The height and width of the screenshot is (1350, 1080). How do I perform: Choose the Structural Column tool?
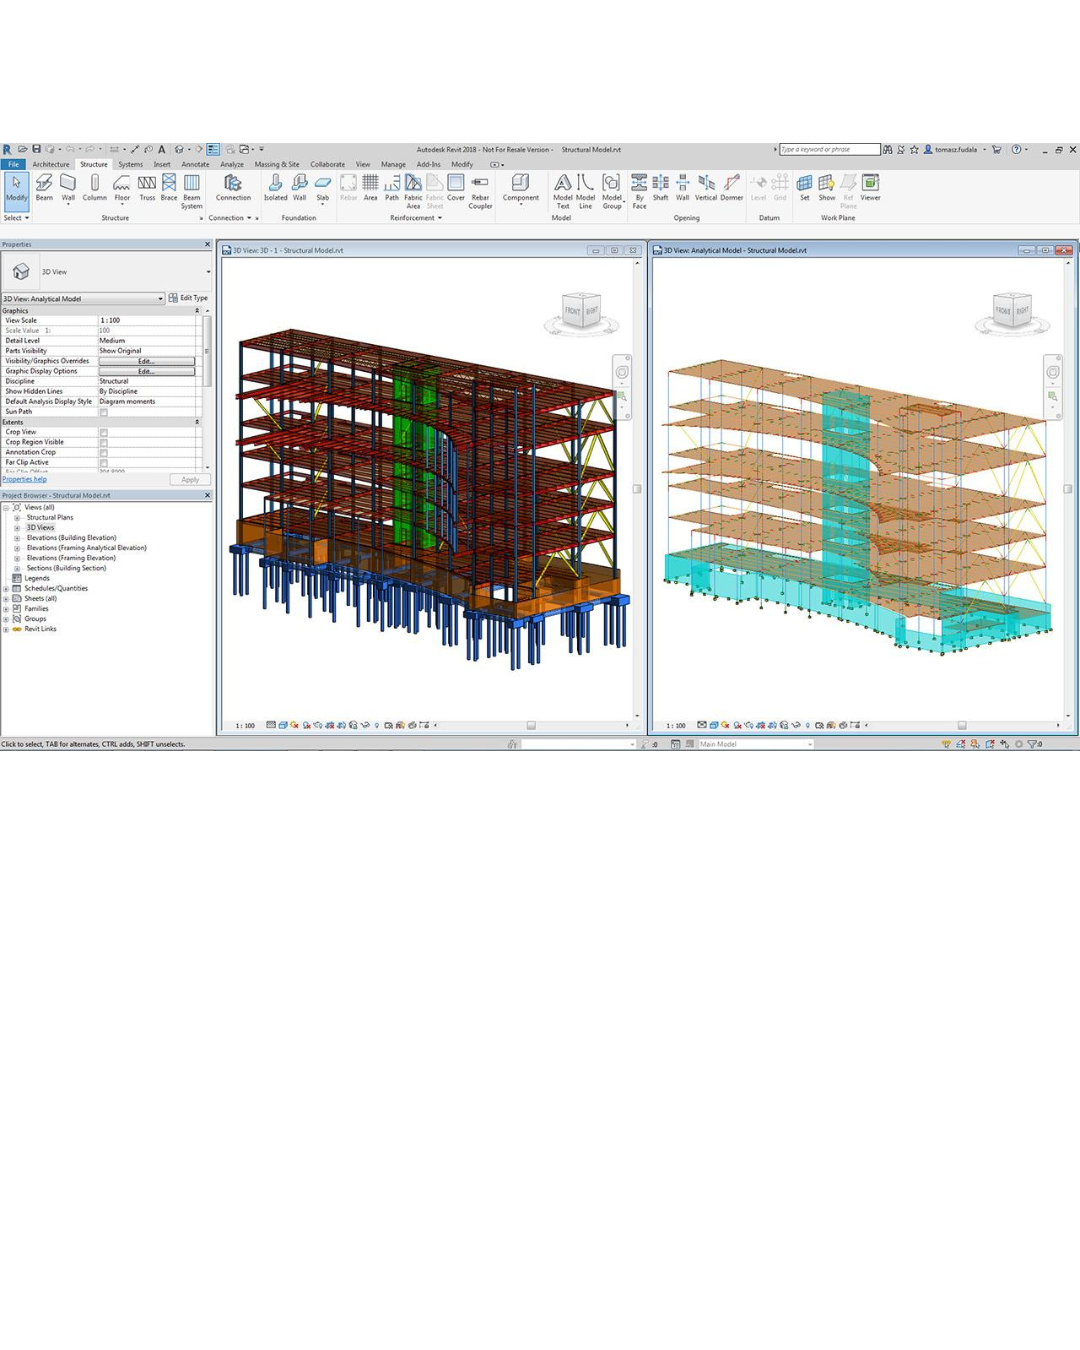click(x=95, y=188)
